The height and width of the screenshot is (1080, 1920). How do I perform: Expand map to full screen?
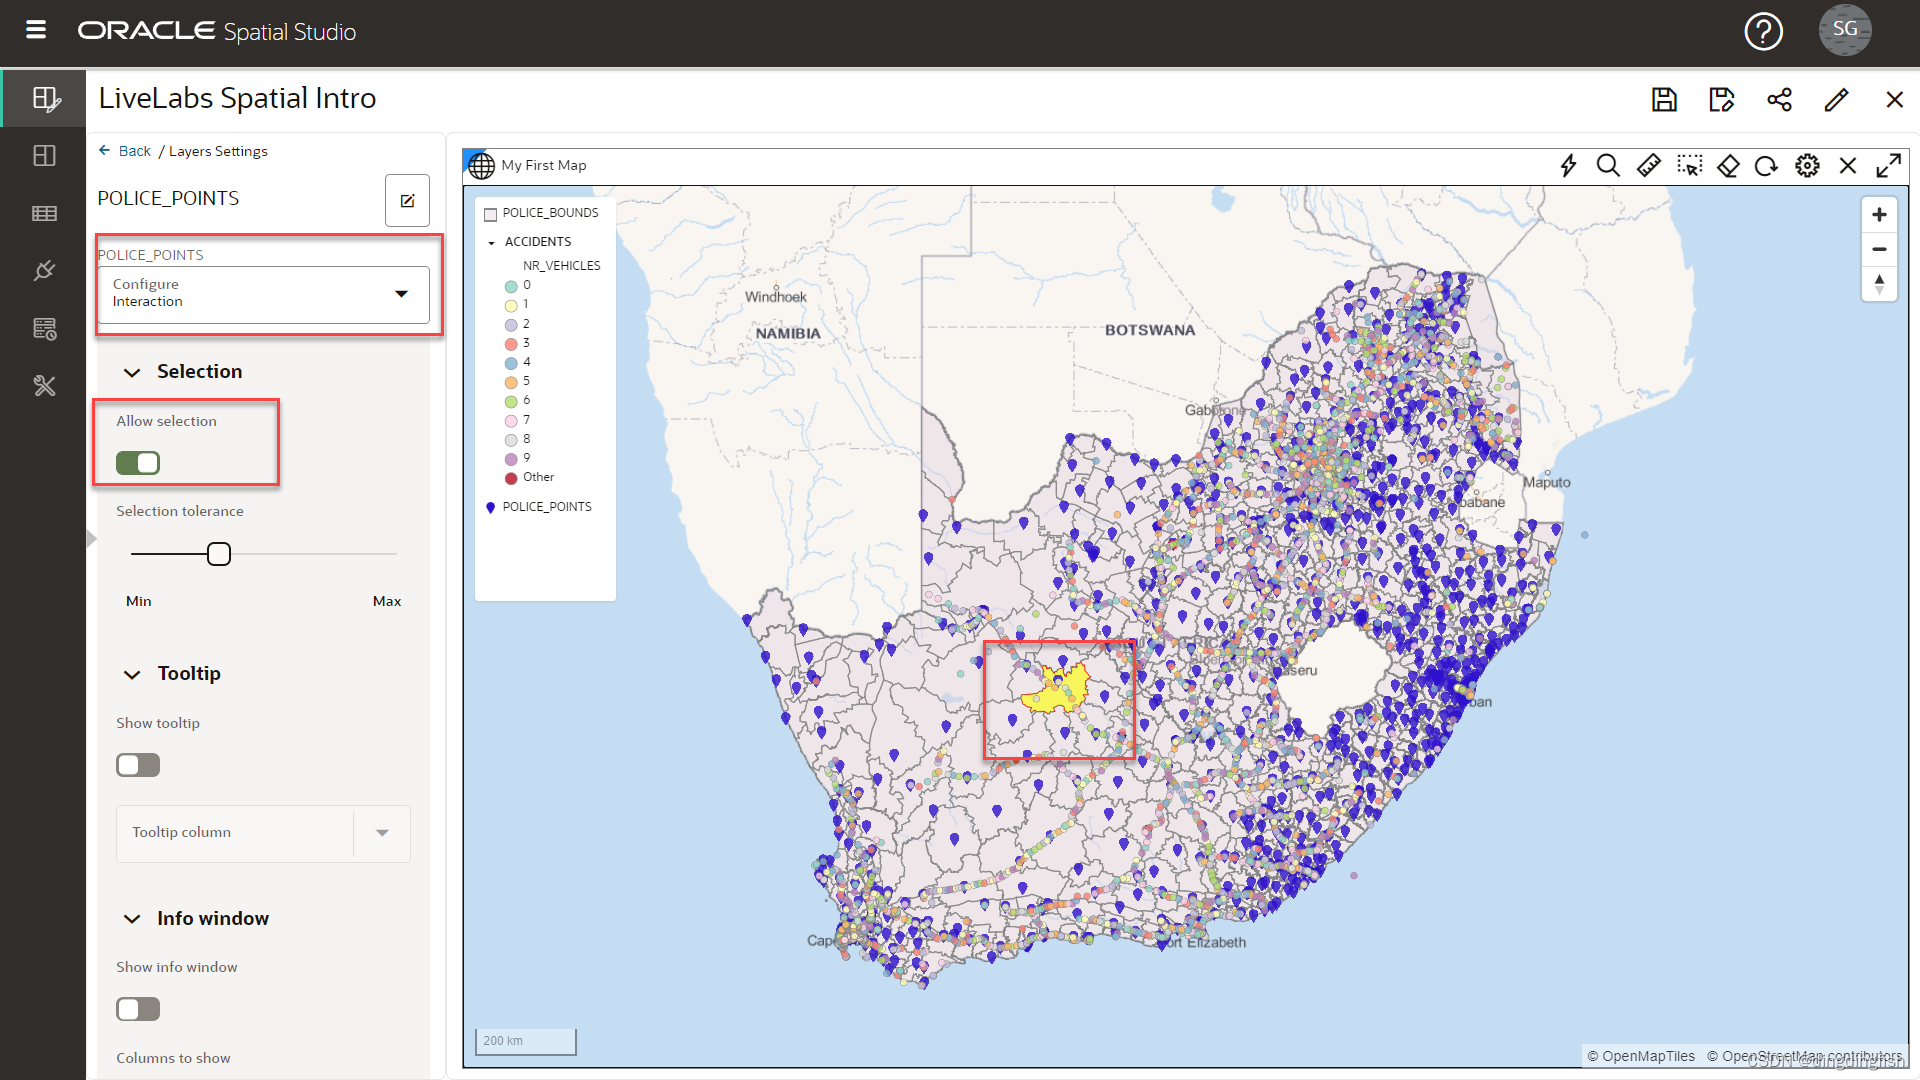tap(1888, 166)
